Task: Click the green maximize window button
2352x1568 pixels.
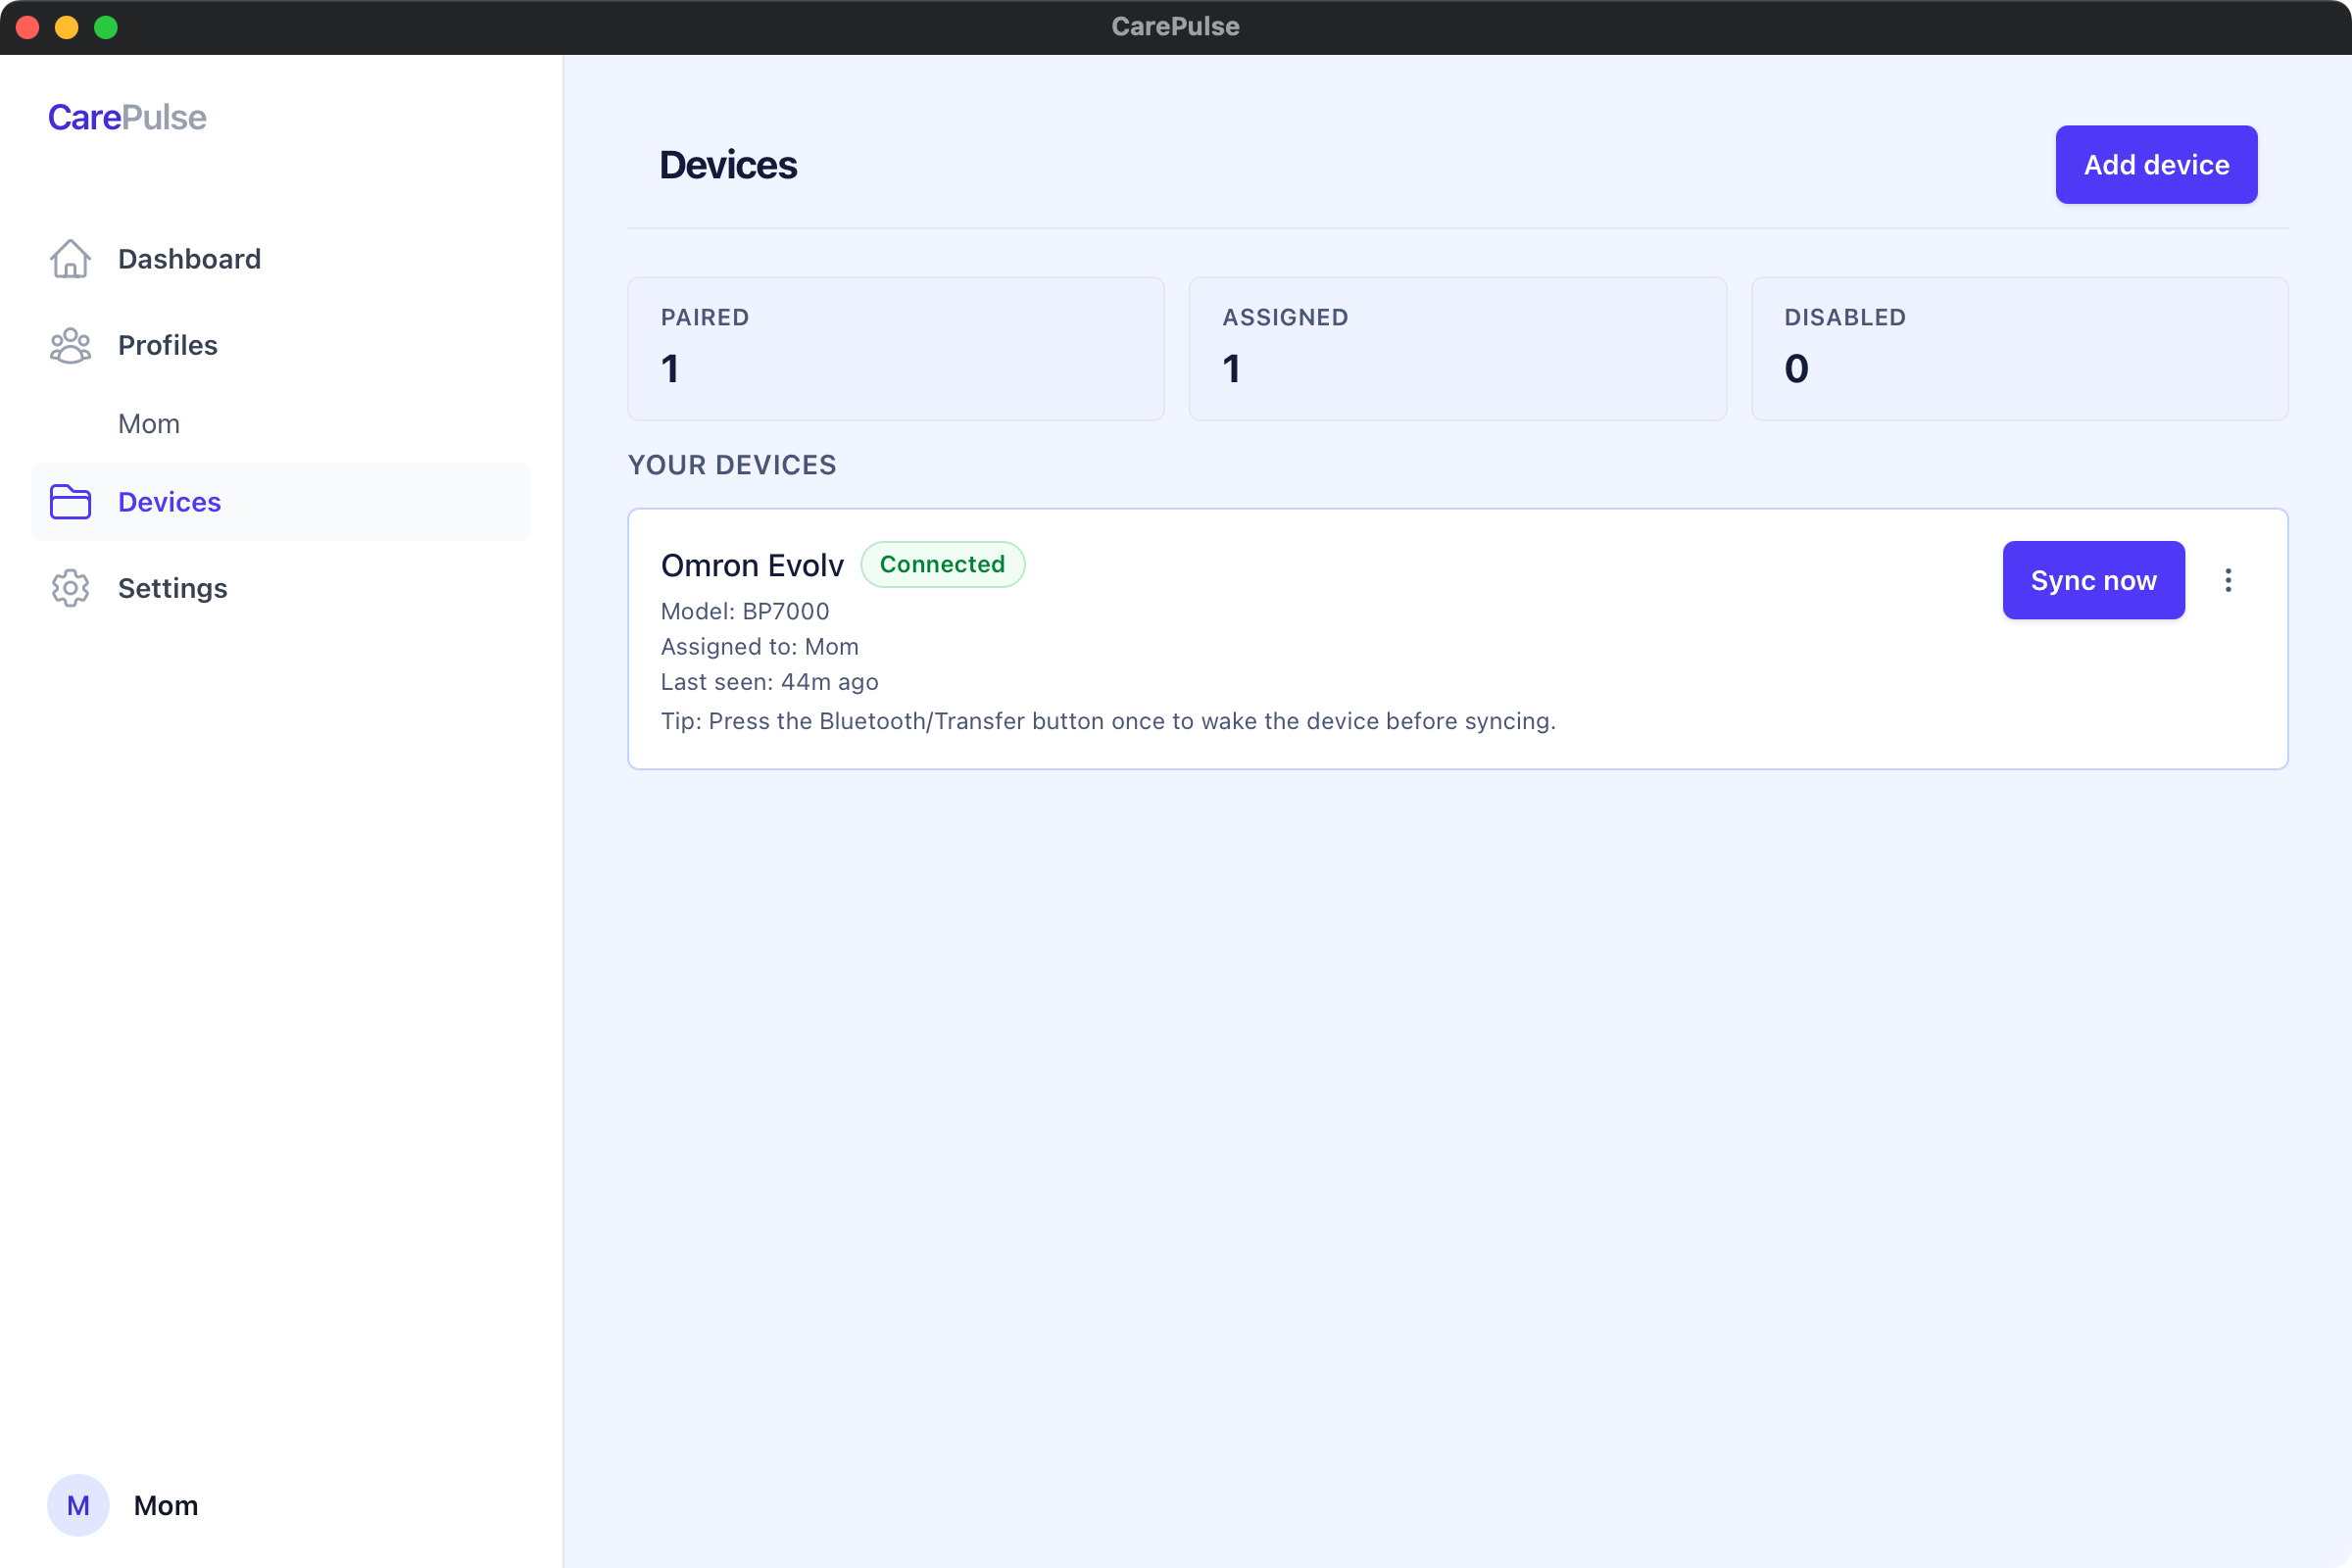Action: point(105,27)
